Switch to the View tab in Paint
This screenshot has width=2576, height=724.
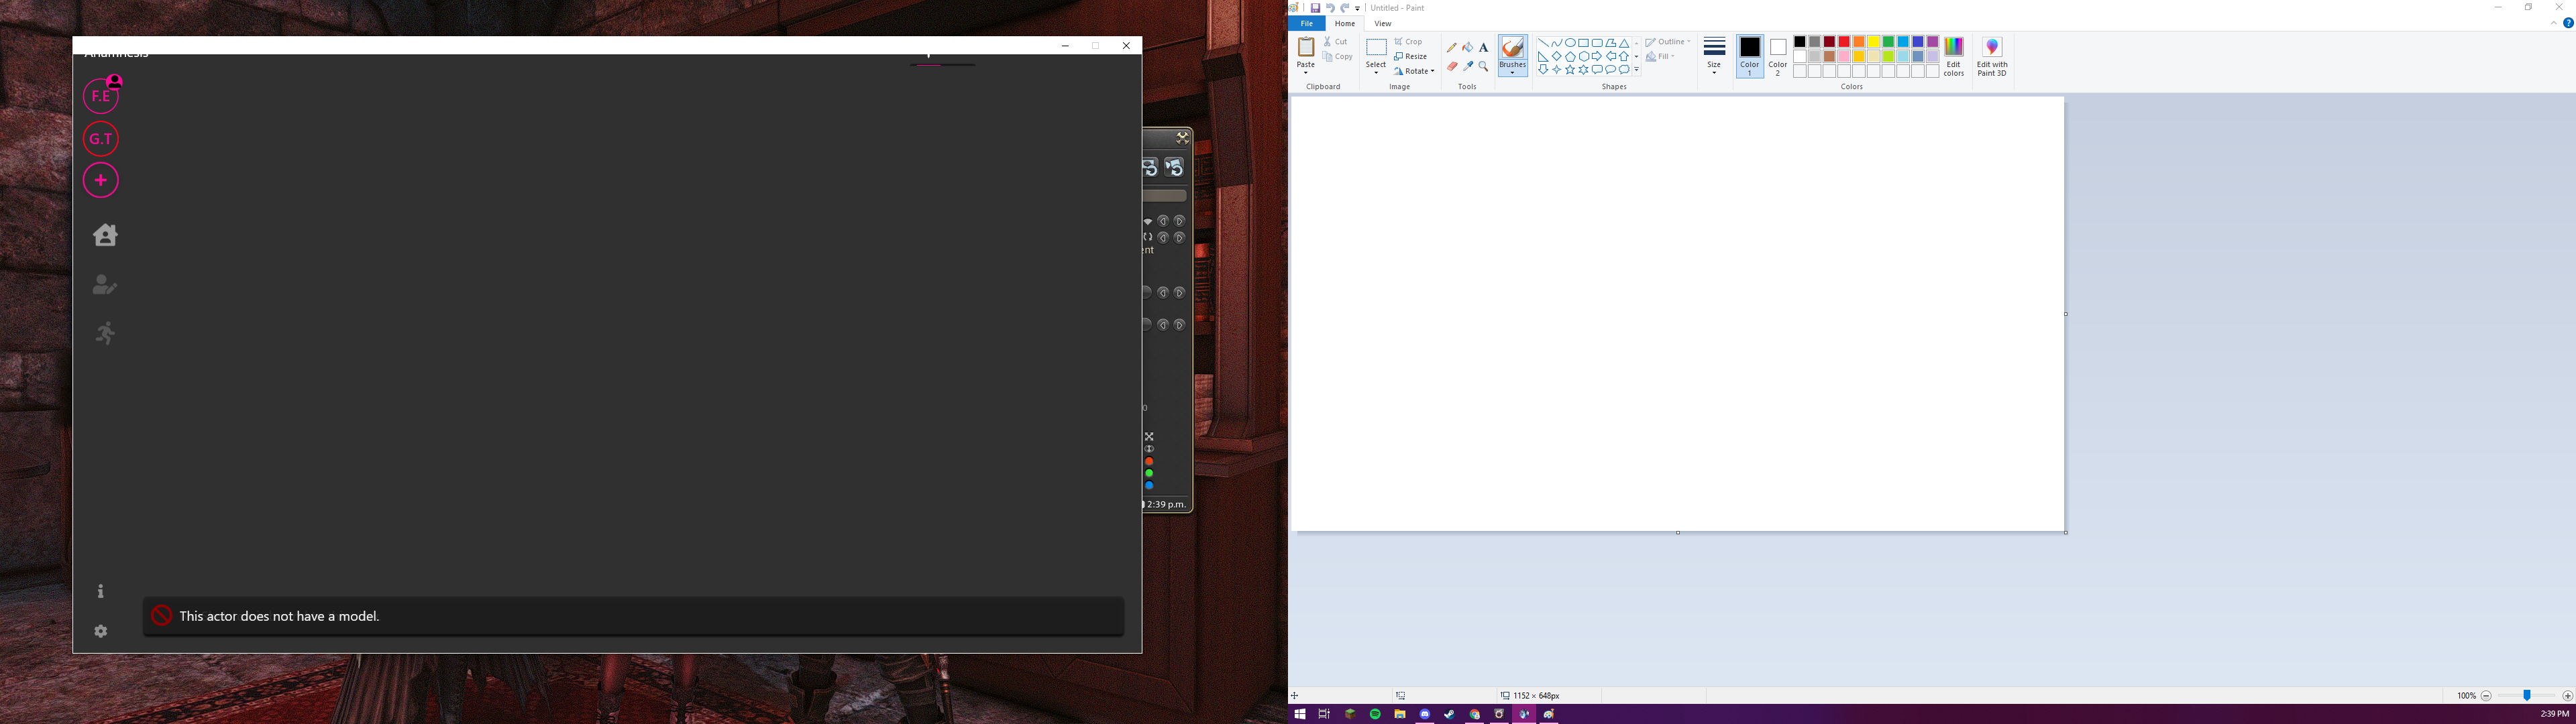(1383, 23)
